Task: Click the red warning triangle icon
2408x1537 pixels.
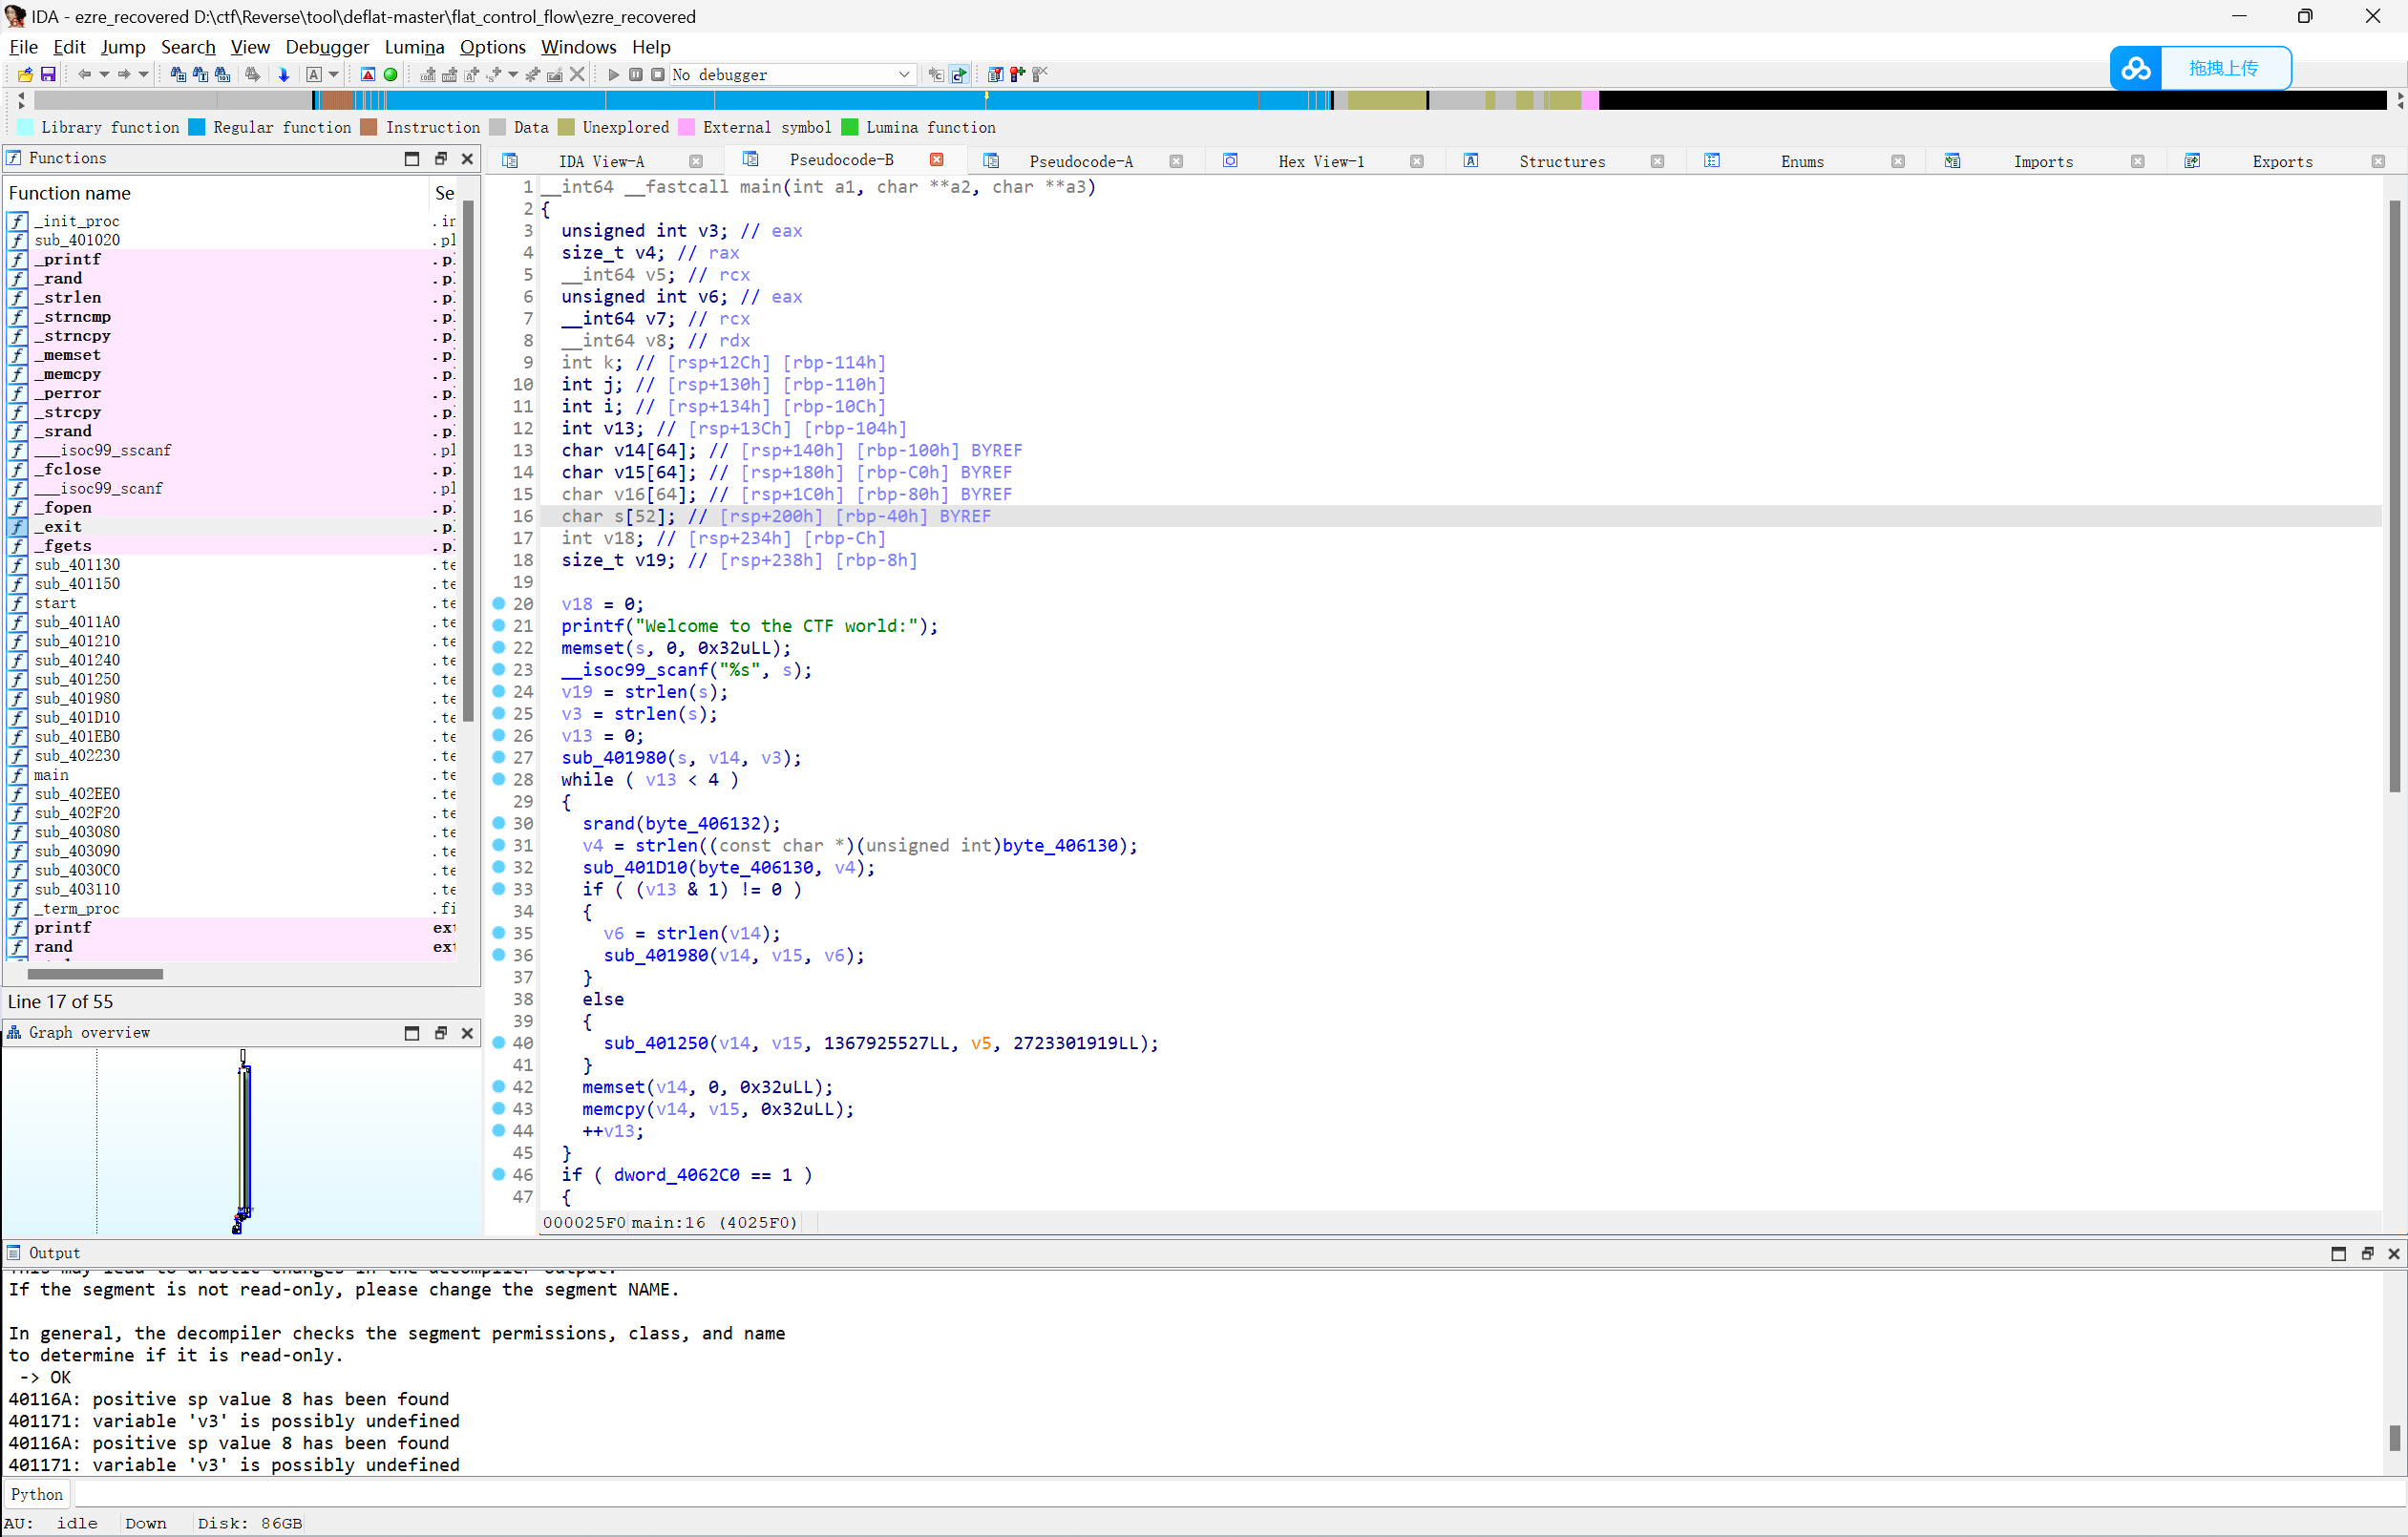Action: point(368,75)
